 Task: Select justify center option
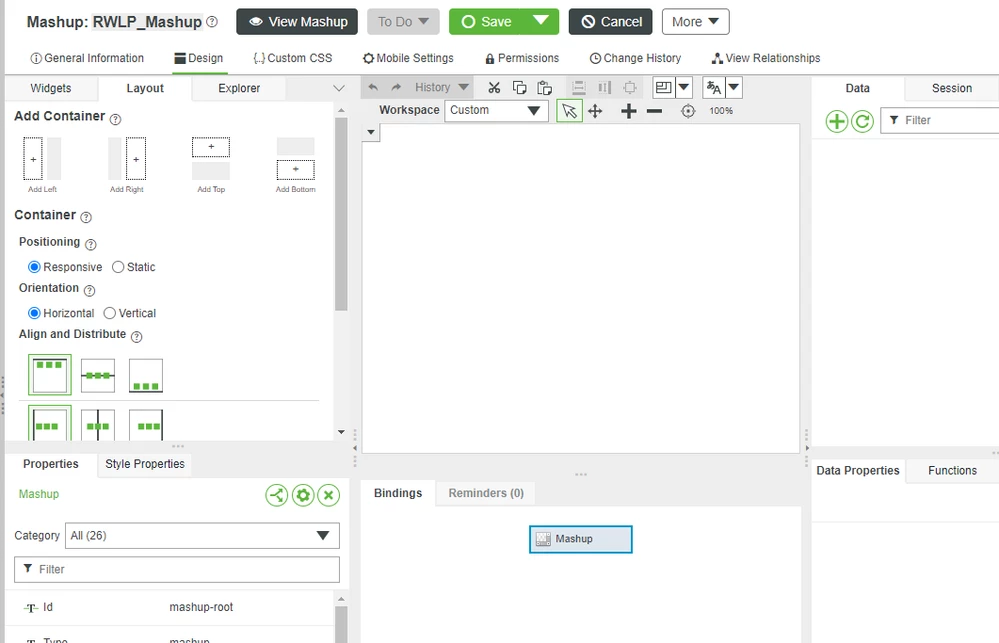(x=98, y=425)
